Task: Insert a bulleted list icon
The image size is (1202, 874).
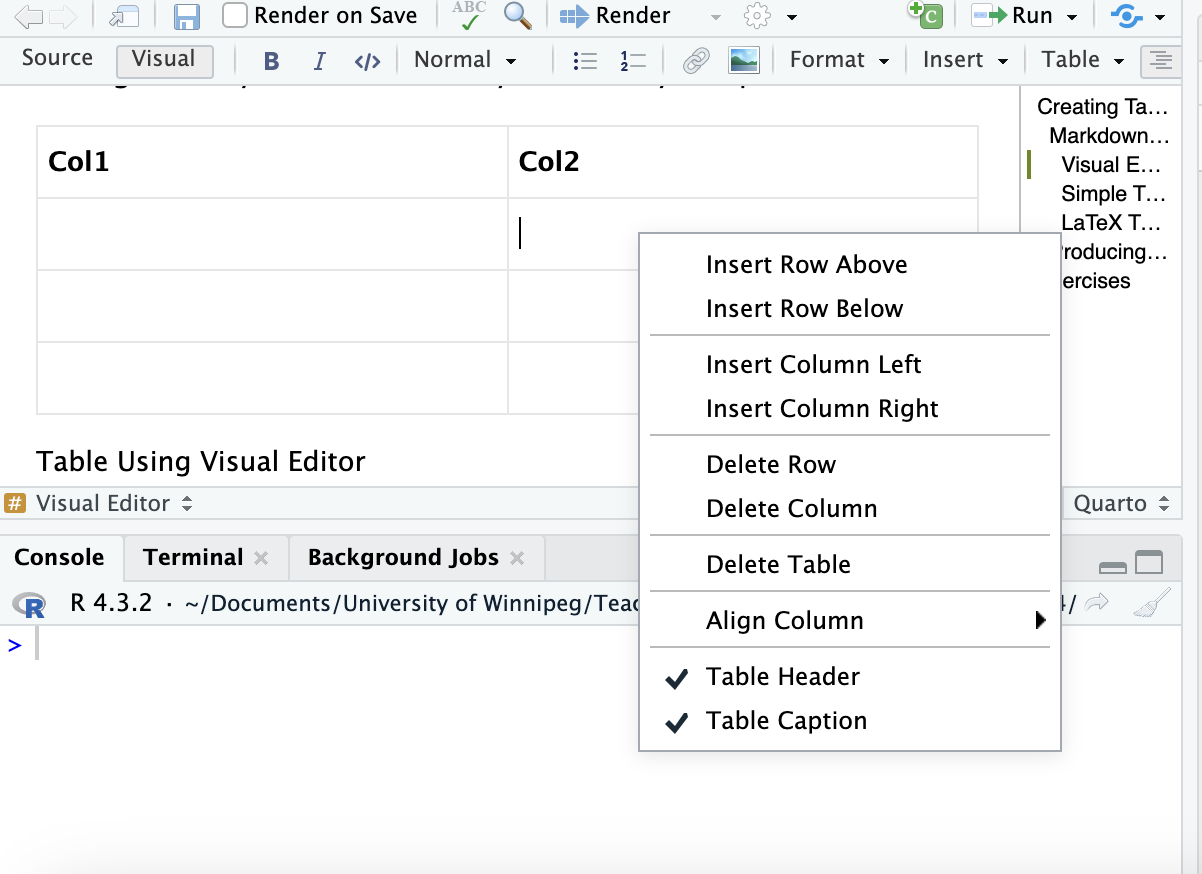Action: (x=585, y=61)
